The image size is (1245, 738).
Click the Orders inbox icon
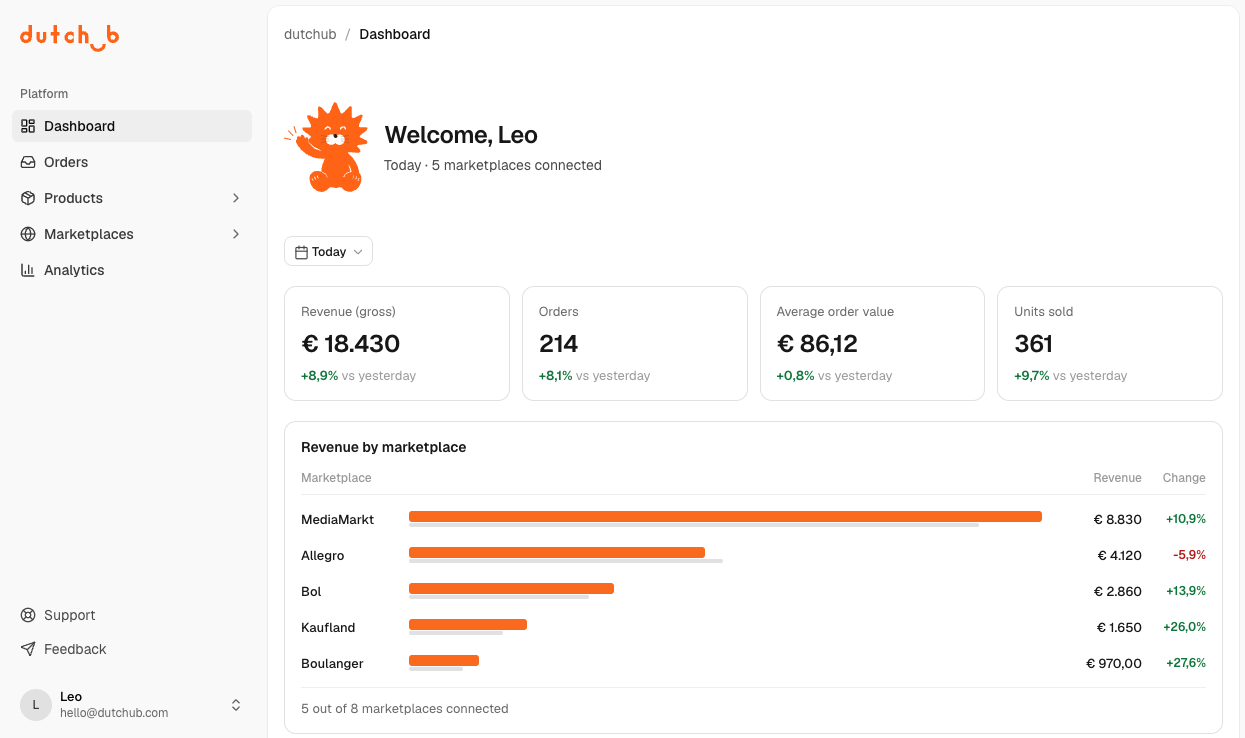click(x=28, y=162)
